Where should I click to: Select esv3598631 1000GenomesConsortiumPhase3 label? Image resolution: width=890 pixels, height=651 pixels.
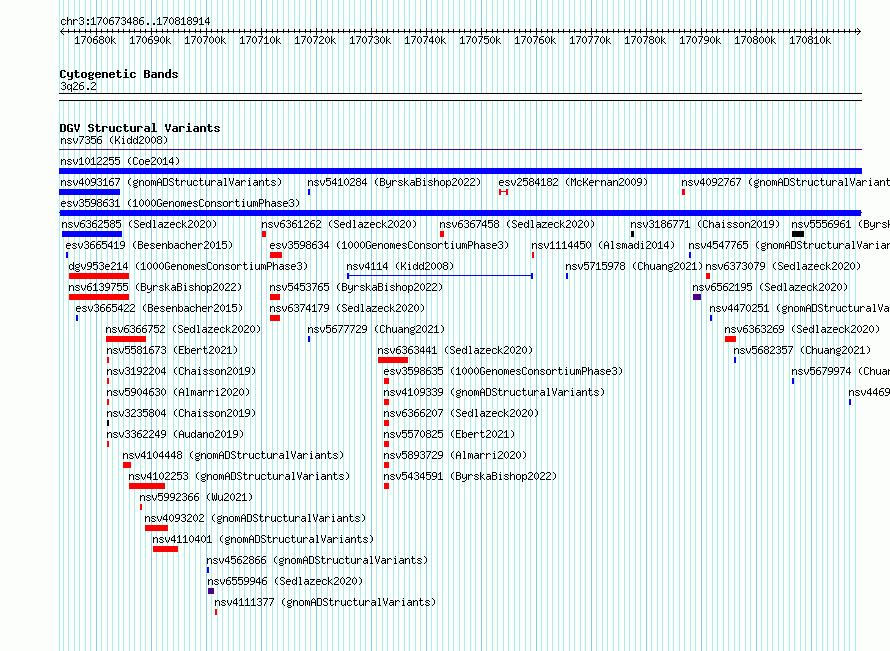(180, 203)
